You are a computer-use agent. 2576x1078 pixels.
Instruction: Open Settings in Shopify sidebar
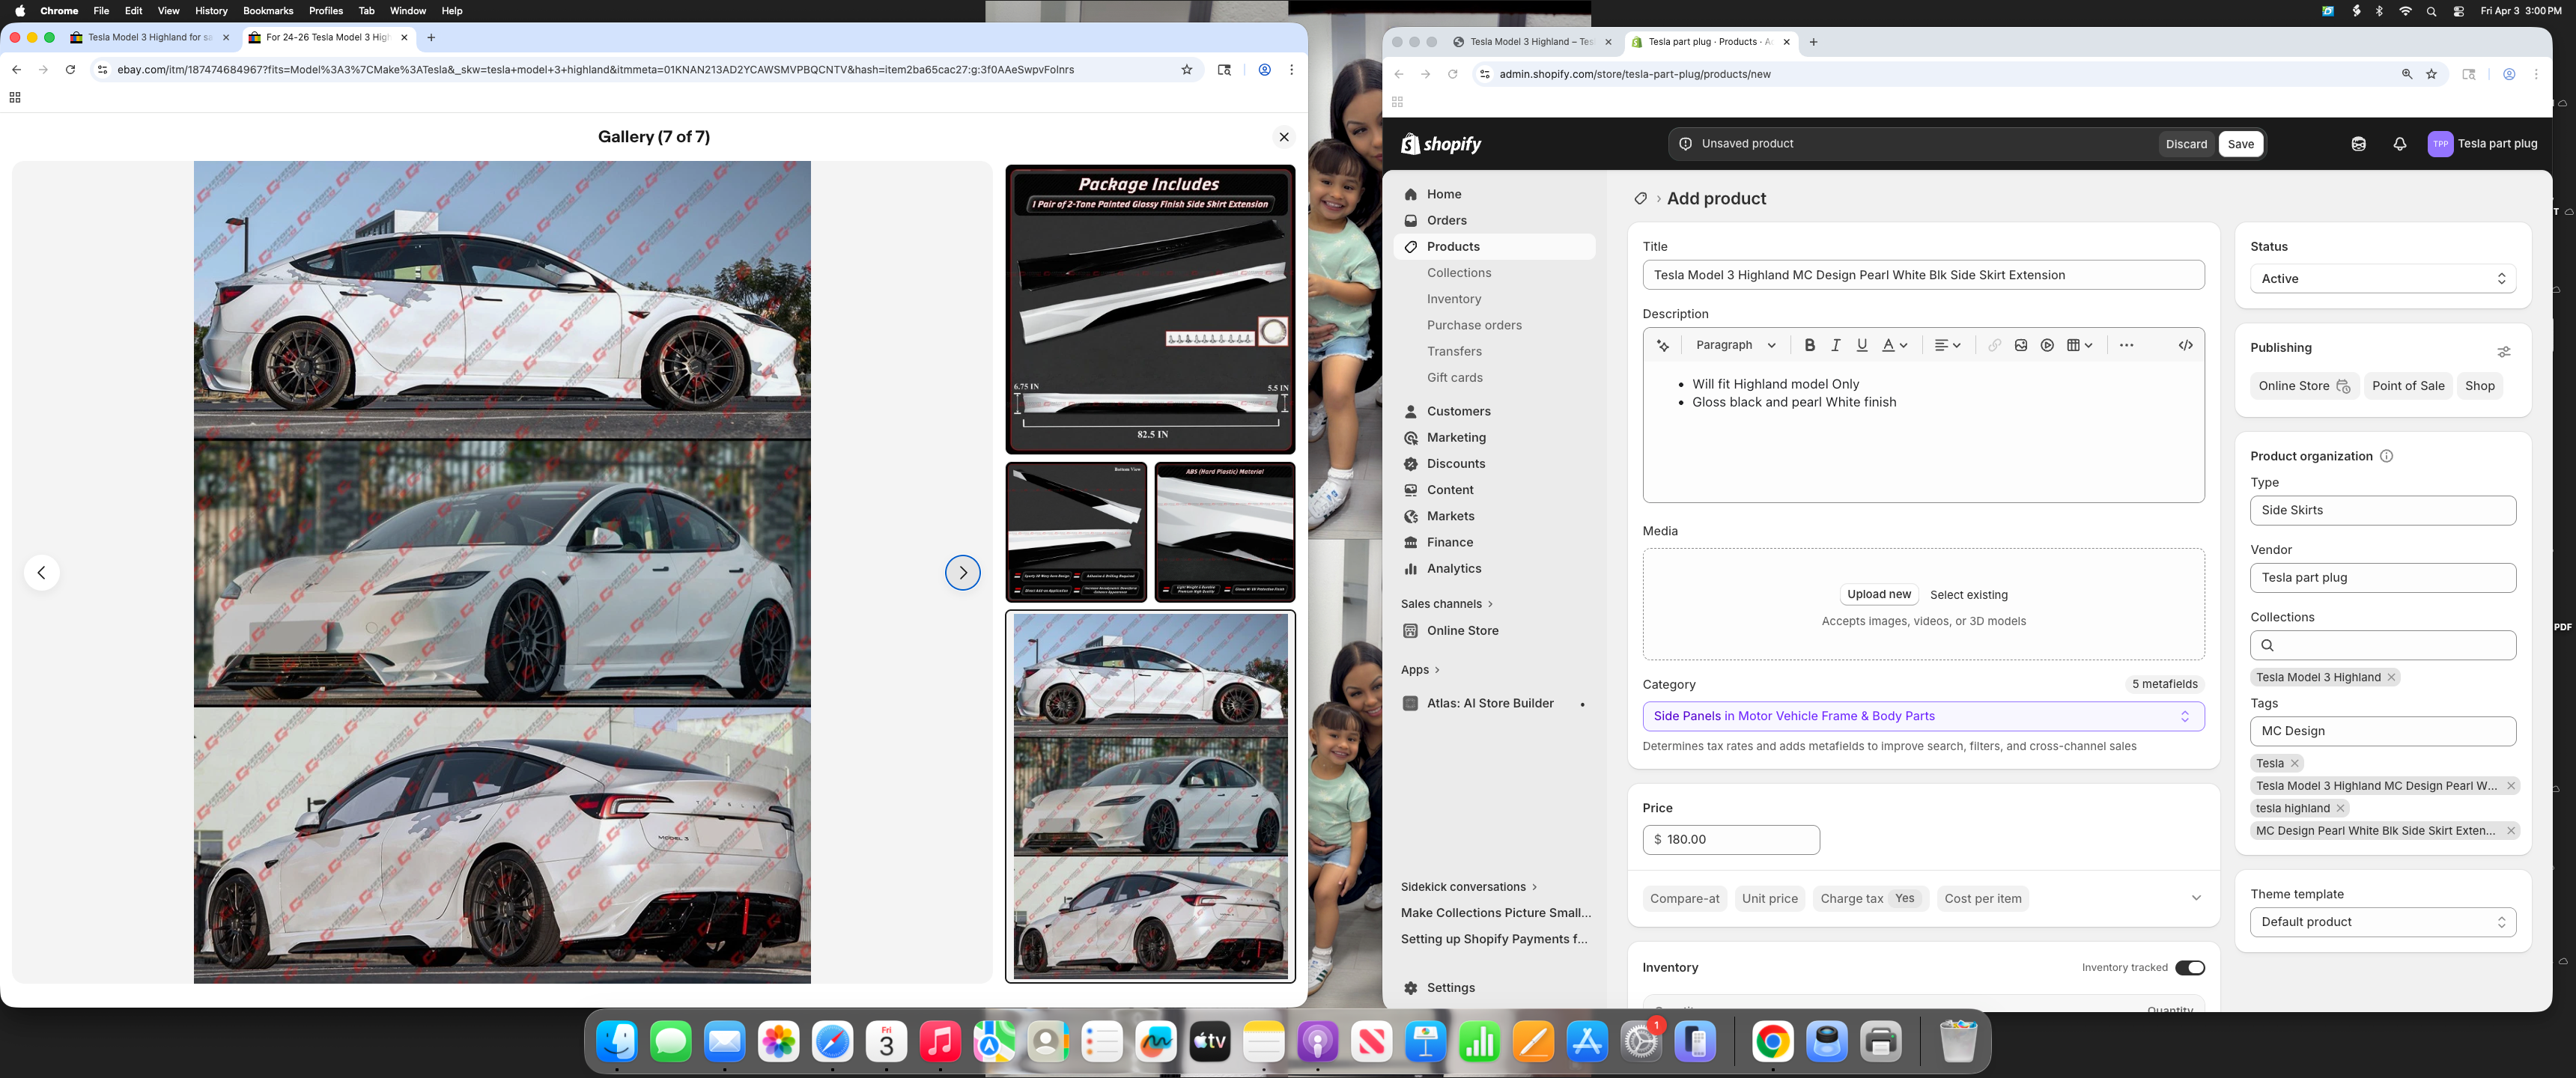point(1450,988)
